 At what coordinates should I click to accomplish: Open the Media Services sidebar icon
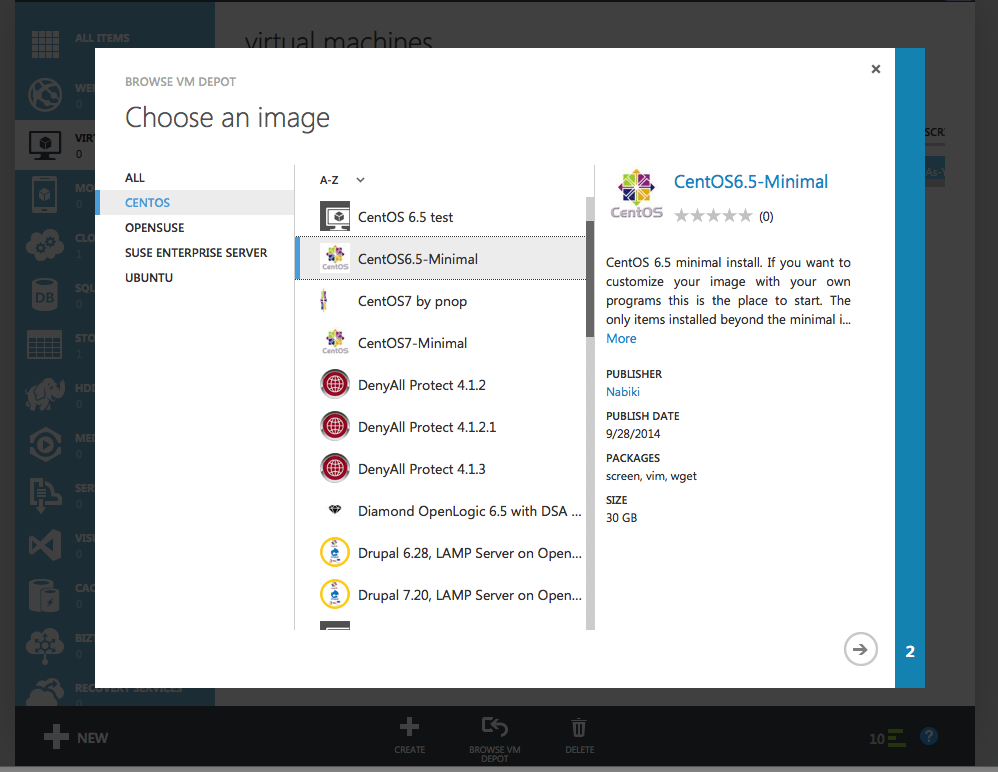(x=45, y=444)
